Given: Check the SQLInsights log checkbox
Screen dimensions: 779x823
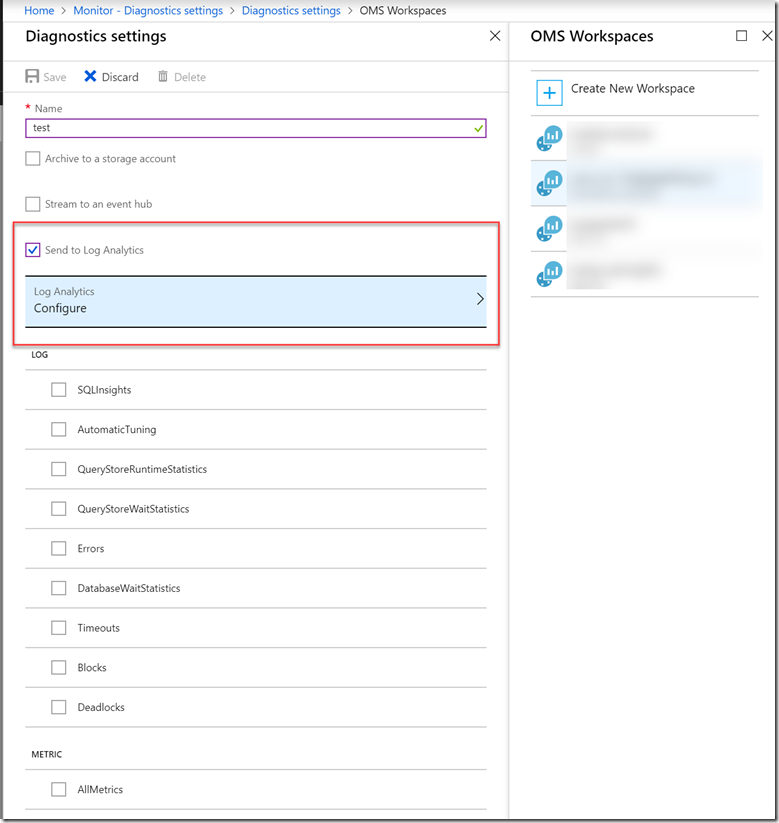Looking at the screenshot, I should tap(58, 389).
